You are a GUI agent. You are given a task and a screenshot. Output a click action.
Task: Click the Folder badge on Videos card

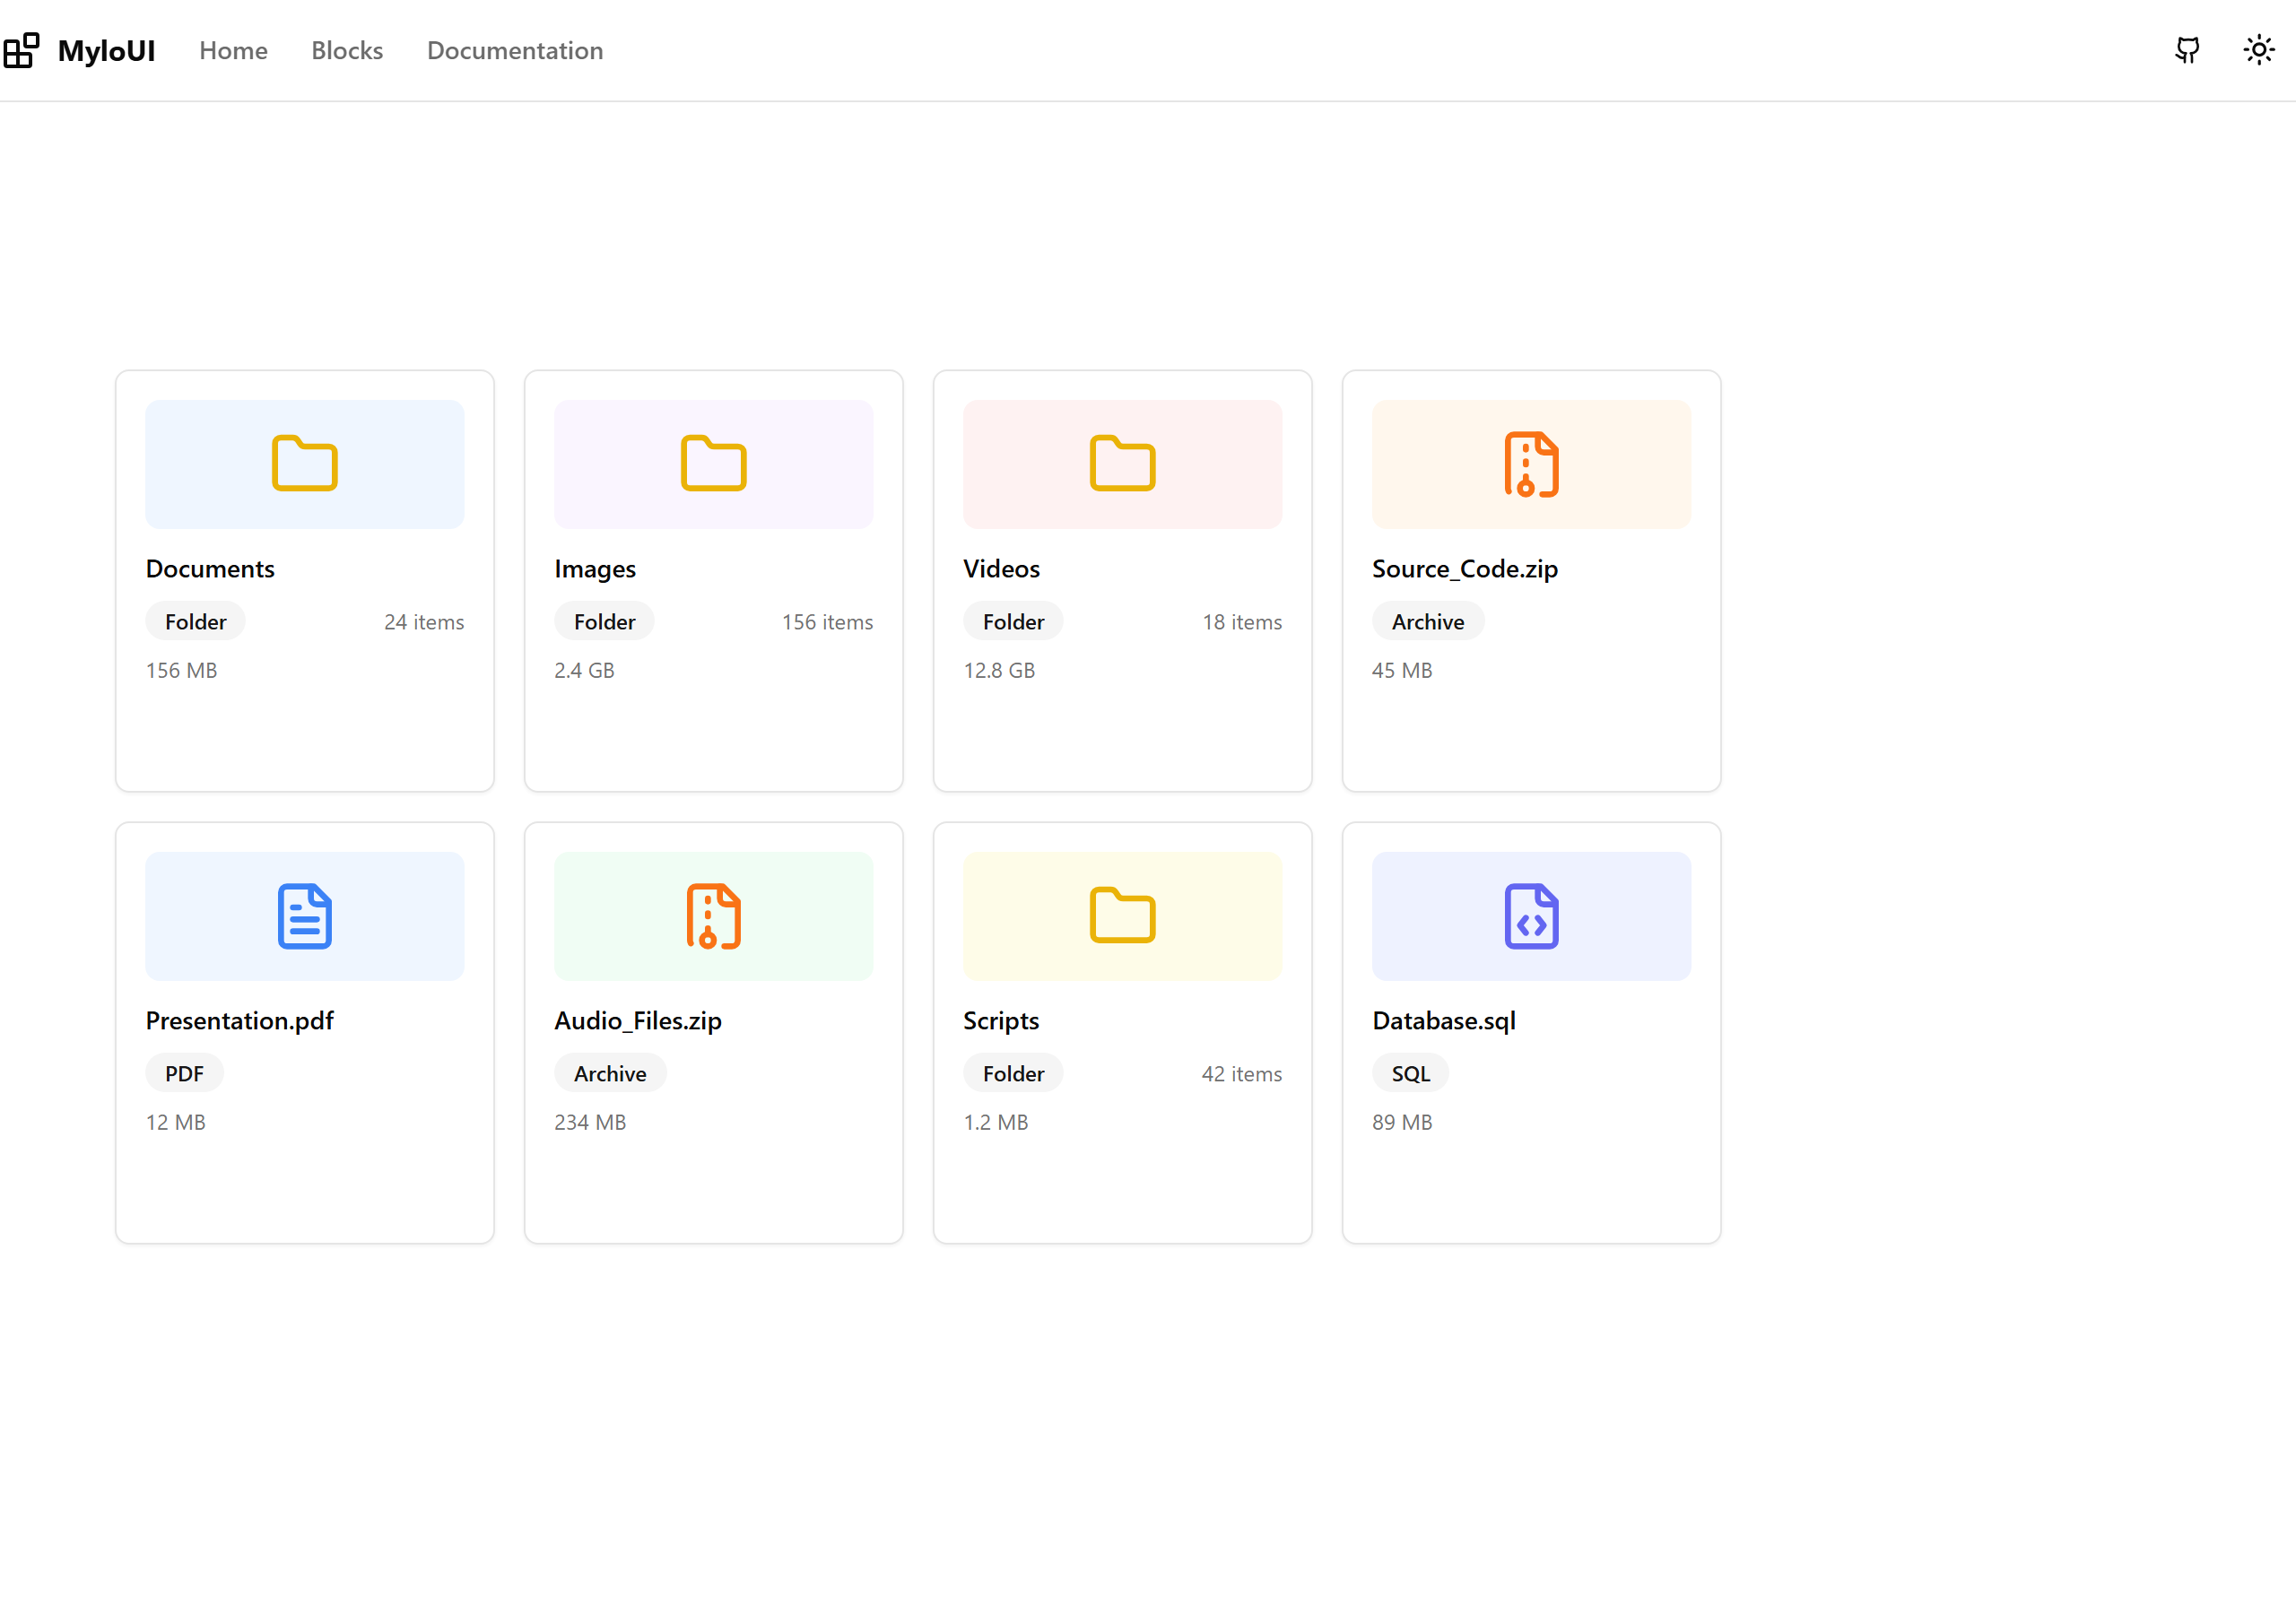[1014, 621]
